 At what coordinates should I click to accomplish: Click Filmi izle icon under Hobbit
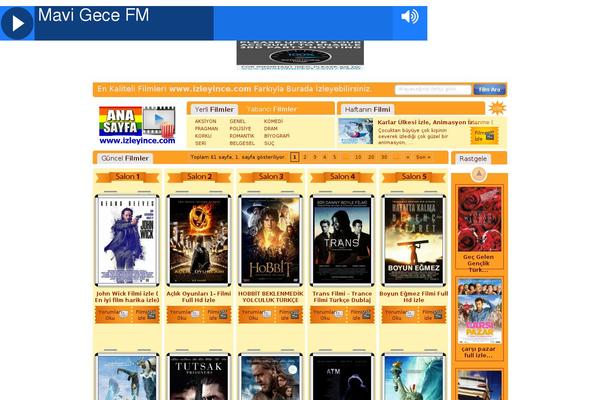click(x=289, y=315)
